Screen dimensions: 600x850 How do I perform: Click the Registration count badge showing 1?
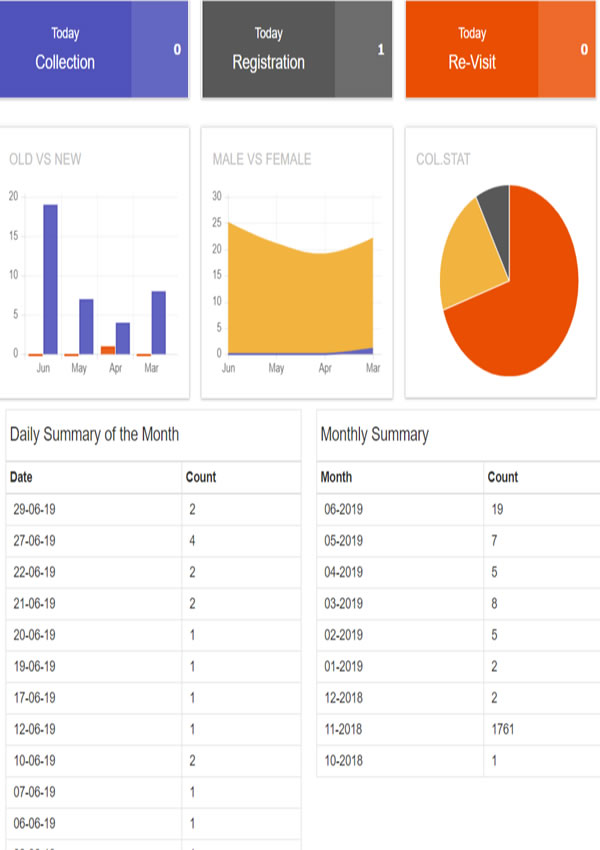pyautogui.click(x=380, y=49)
